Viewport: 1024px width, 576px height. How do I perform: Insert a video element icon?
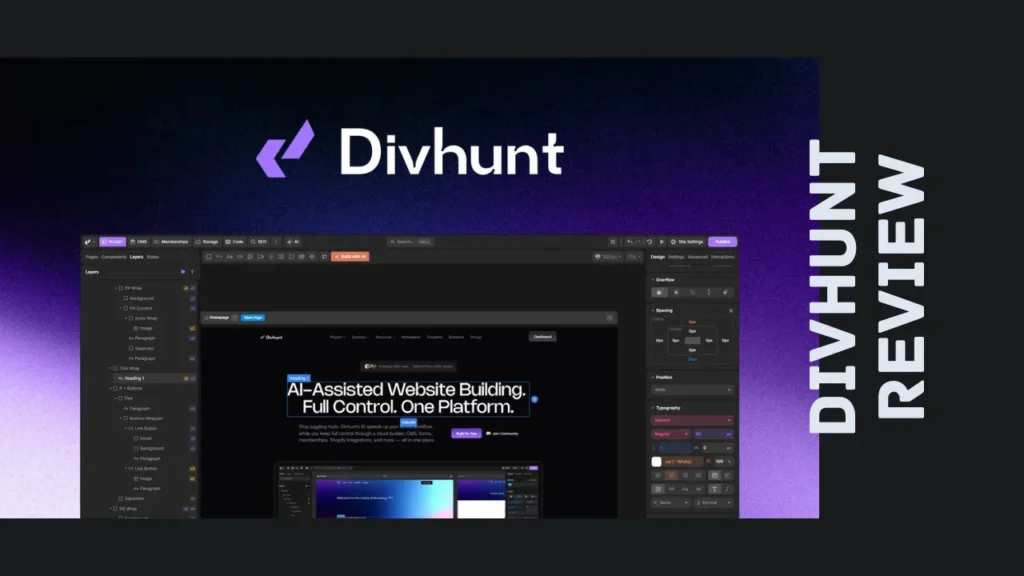[261, 257]
